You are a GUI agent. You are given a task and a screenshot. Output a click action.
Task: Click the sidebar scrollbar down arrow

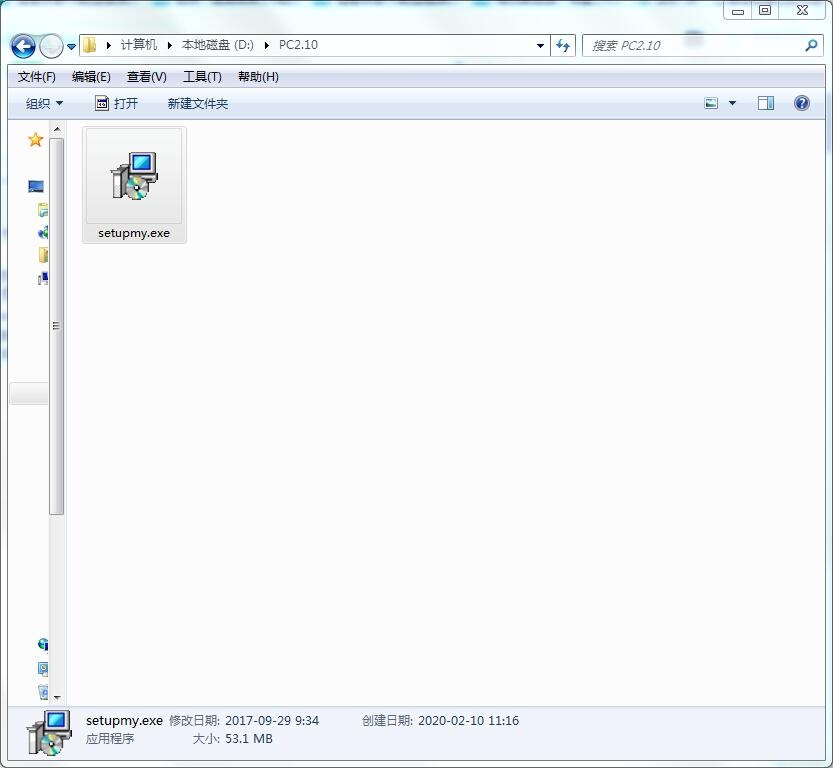pyautogui.click(x=57, y=697)
